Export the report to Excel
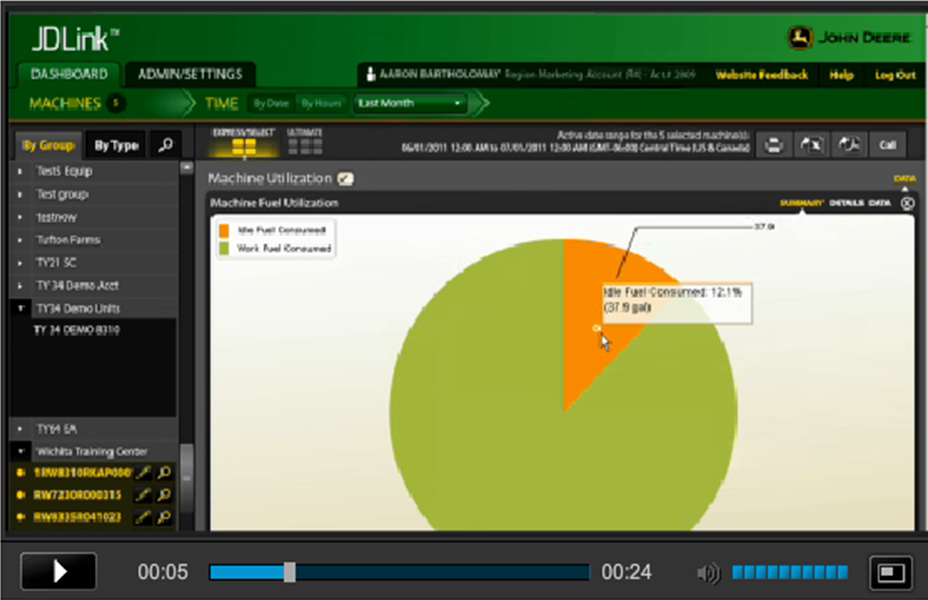The width and height of the screenshot is (928, 600). point(811,145)
